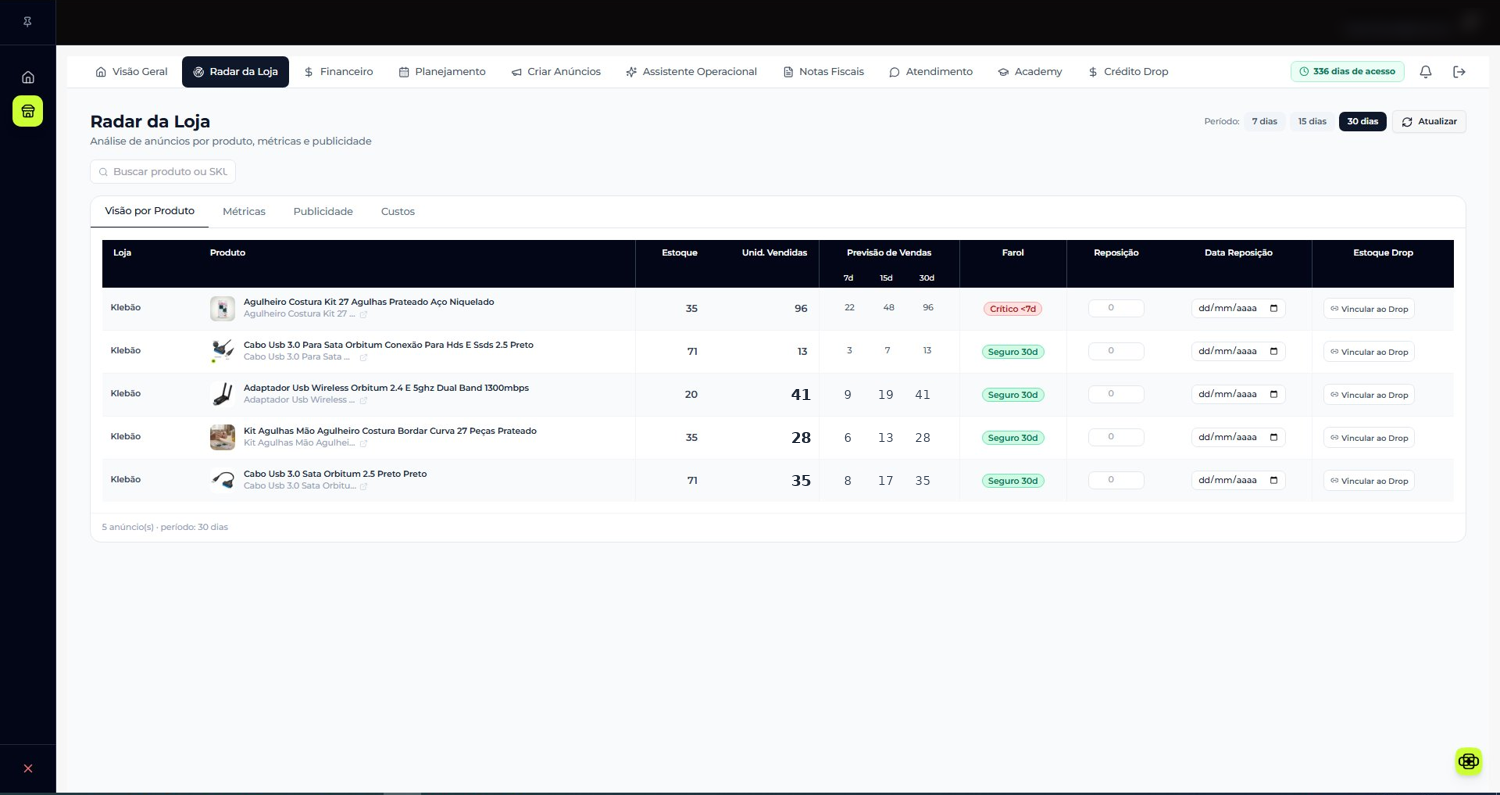This screenshot has height=795, width=1500.
Task: Open date picker in the last table row
Action: (x=1274, y=480)
